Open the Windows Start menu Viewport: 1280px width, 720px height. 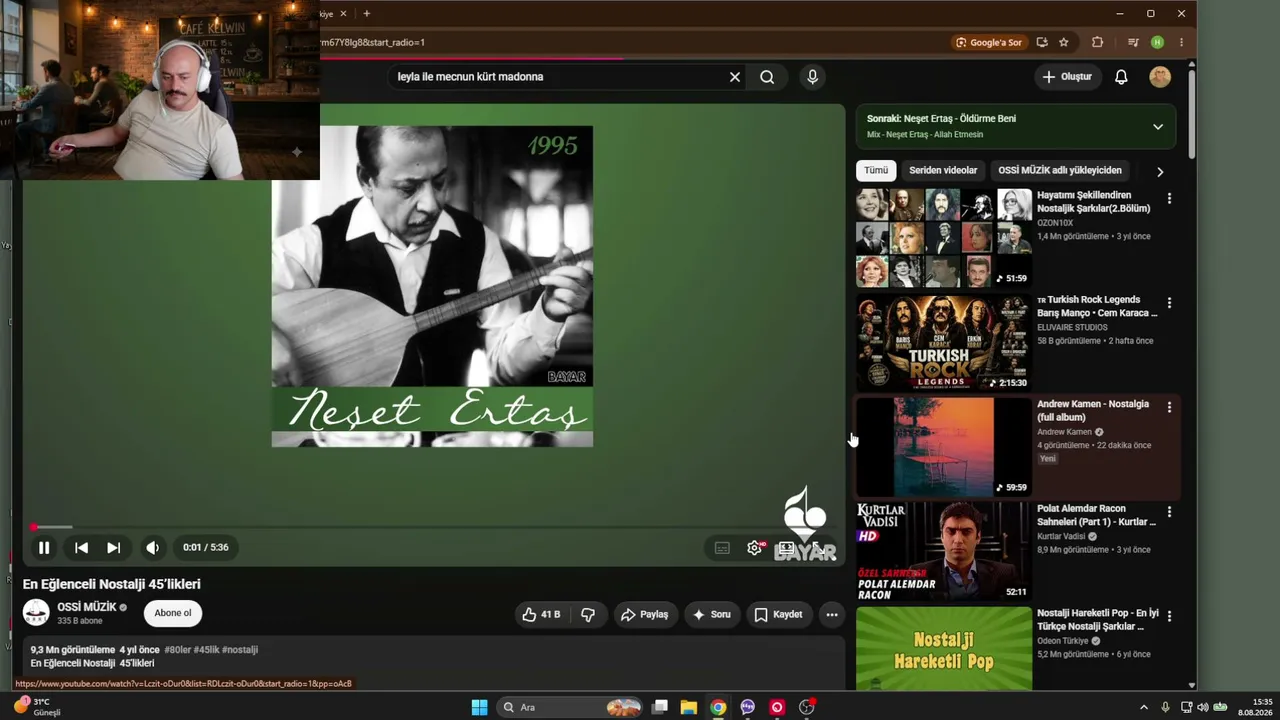[x=479, y=708]
